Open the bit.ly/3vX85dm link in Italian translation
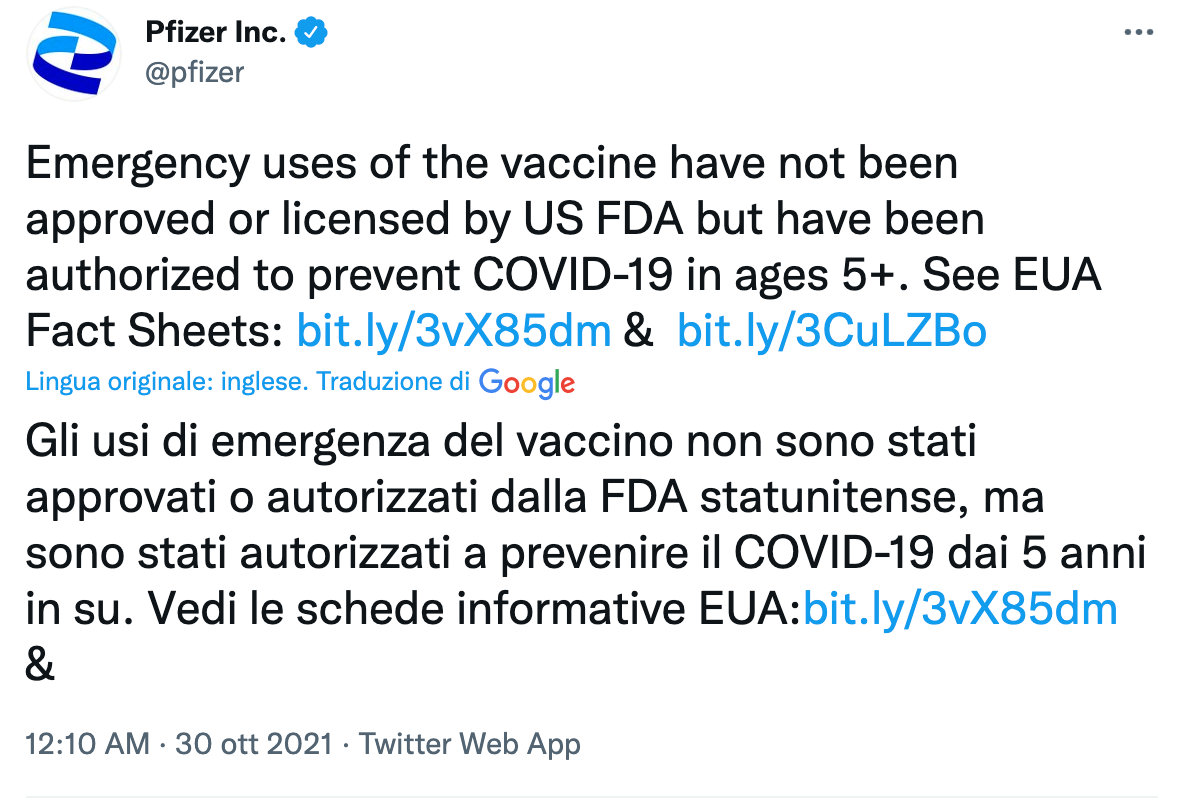 960,609
